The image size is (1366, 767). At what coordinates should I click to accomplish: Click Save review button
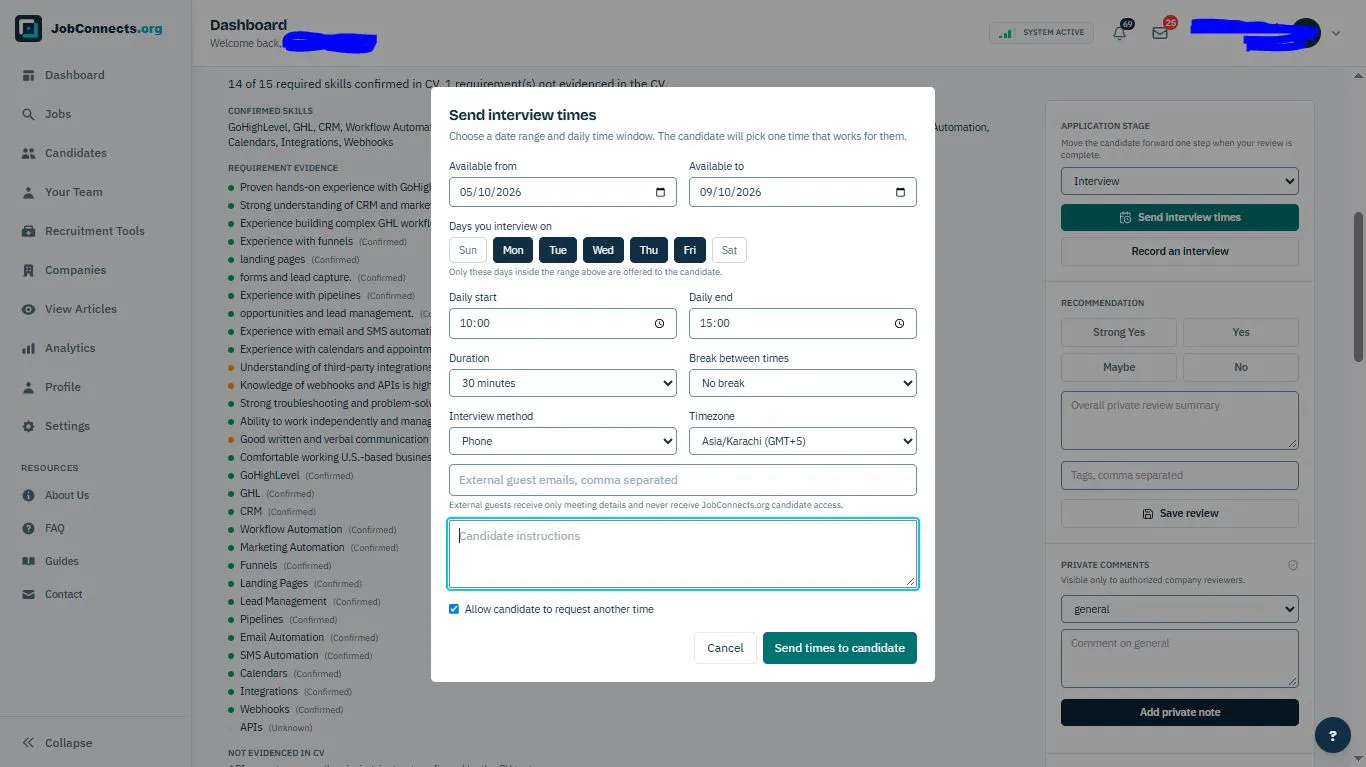1180,513
